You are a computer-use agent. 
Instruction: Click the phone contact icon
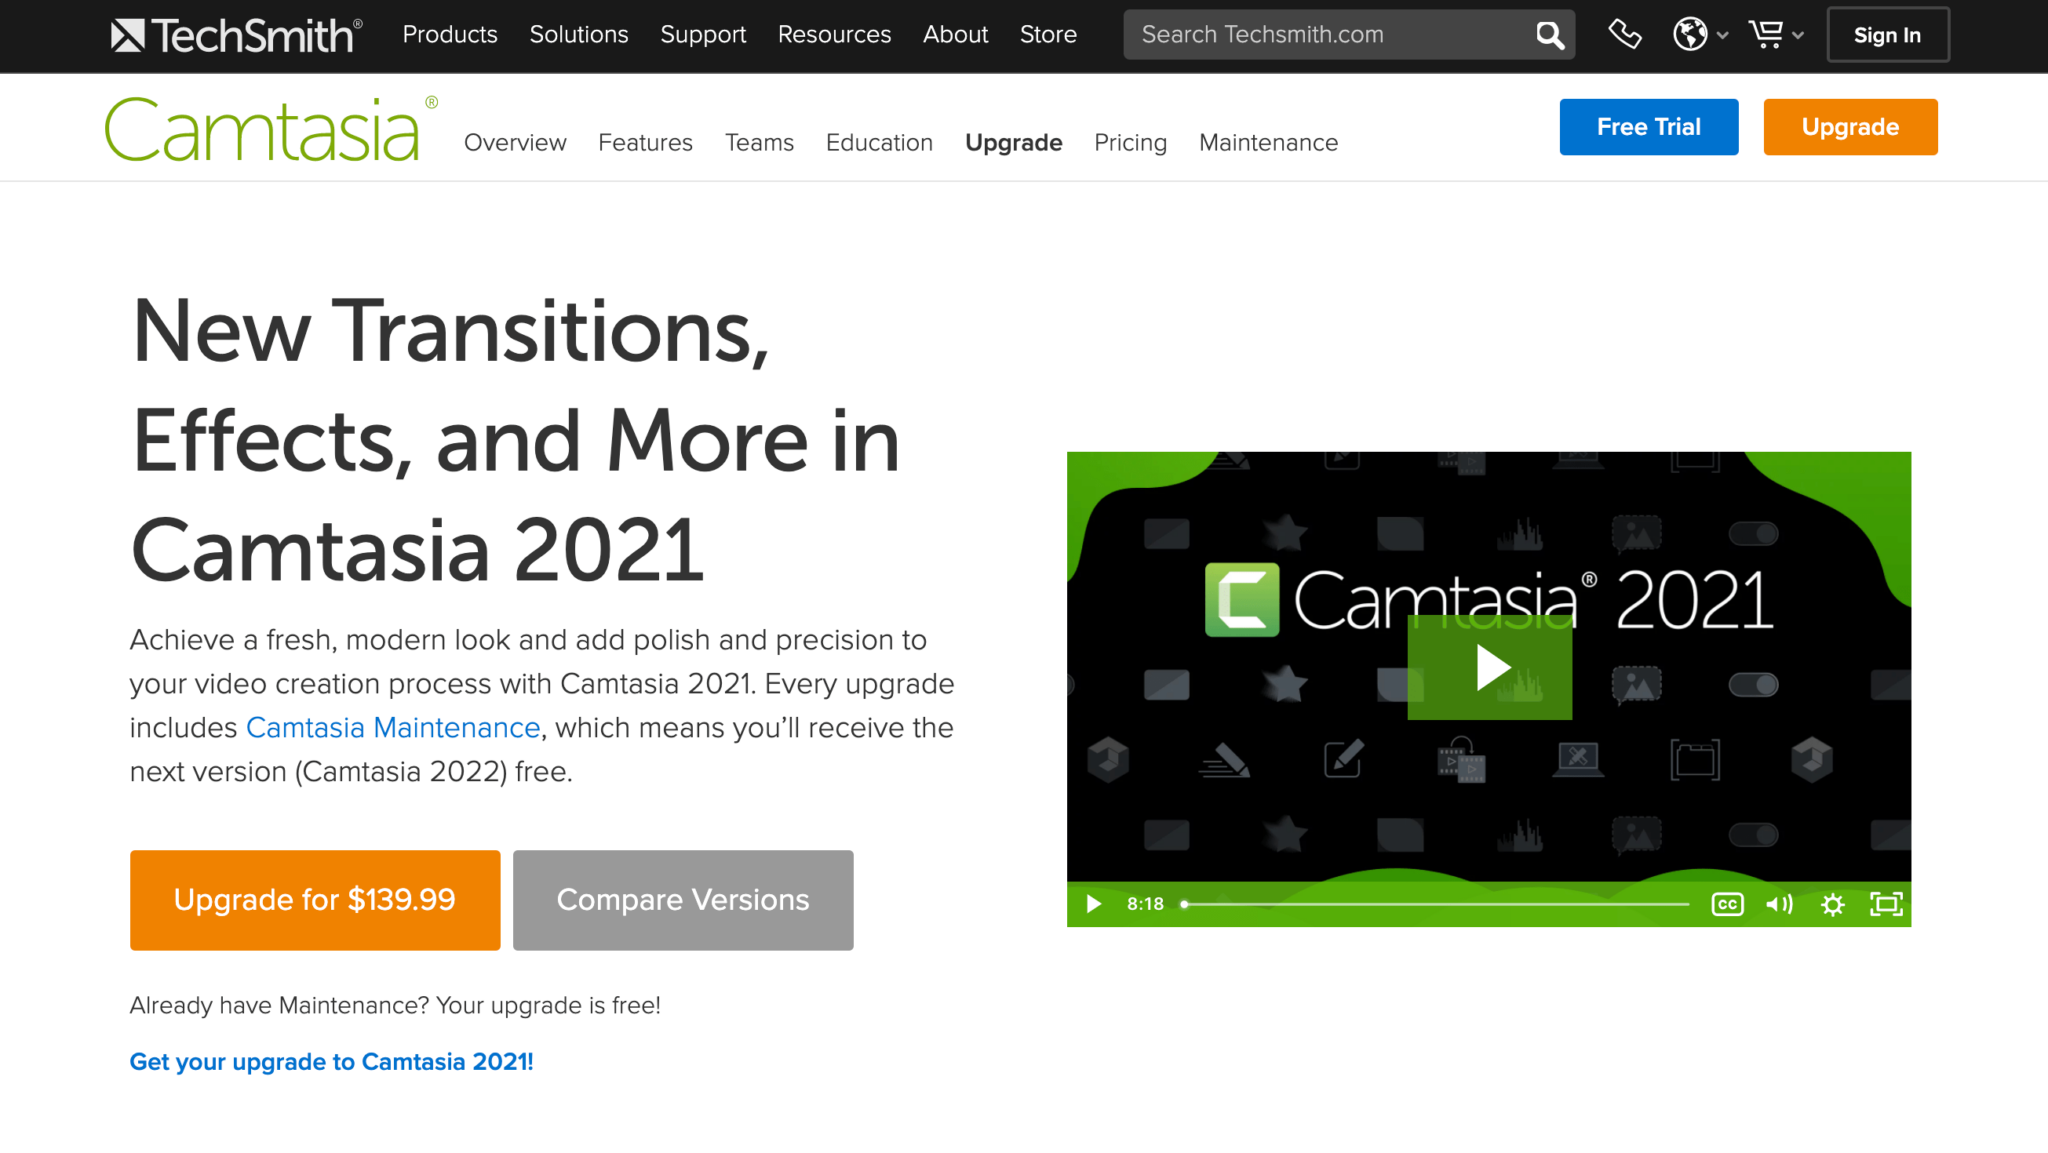1624,35
